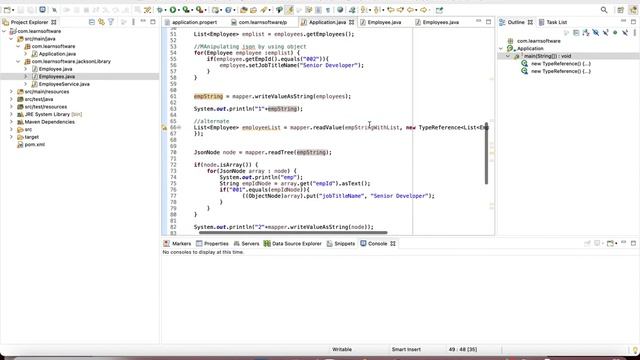
Task: Maximize the editor area button
Action: (489, 22)
